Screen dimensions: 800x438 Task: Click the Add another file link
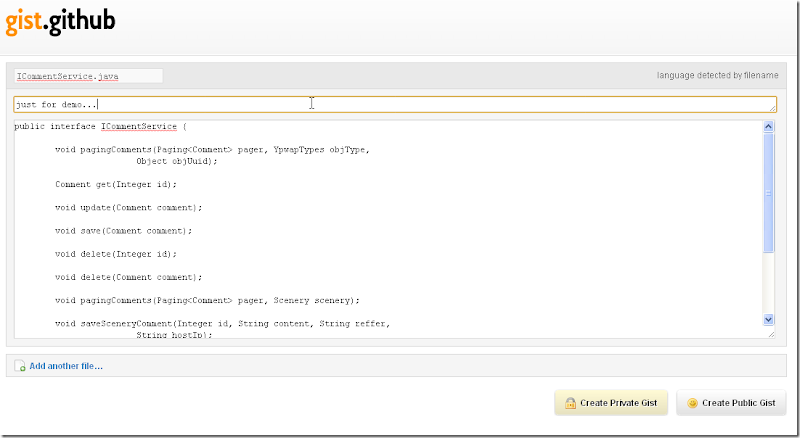coord(66,366)
